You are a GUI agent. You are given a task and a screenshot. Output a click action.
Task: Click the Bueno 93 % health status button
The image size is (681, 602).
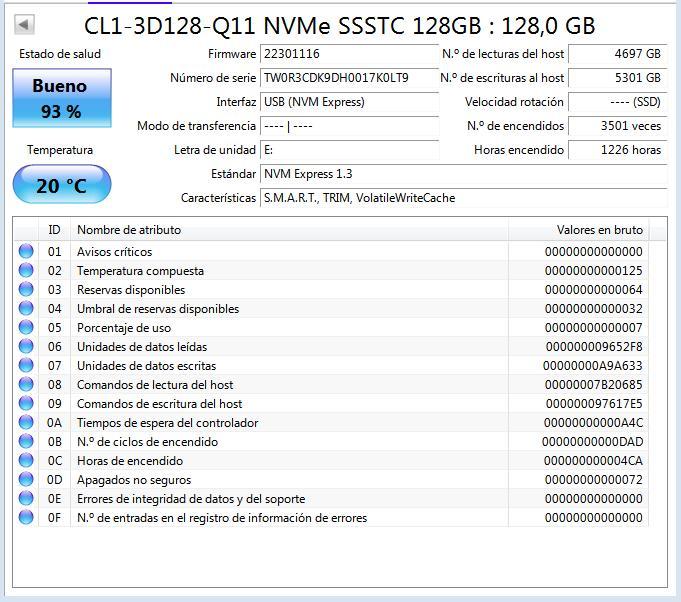point(62,98)
